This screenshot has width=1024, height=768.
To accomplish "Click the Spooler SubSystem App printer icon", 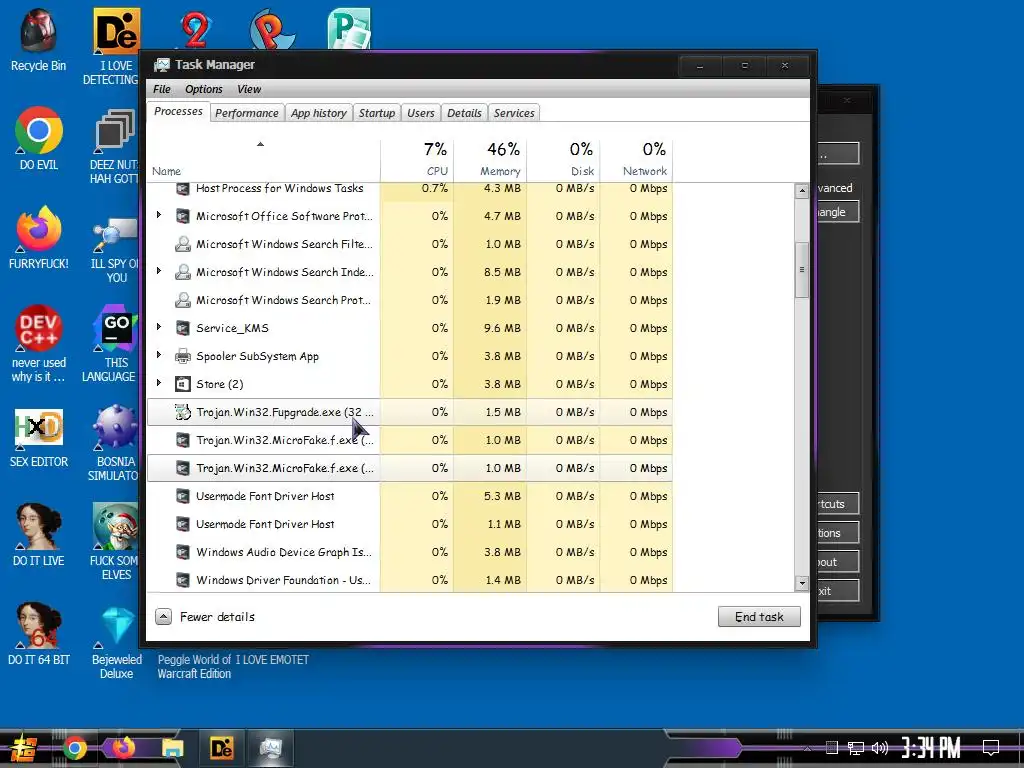I will point(183,356).
